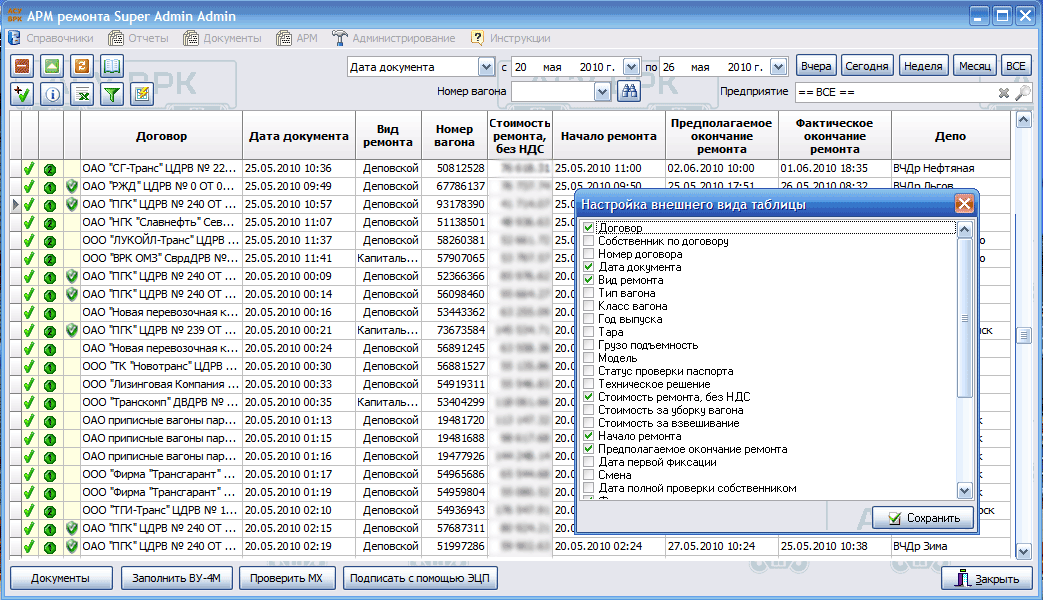Click the main table scroll-up arrow
This screenshot has height=600, width=1043.
click(x=1023, y=120)
